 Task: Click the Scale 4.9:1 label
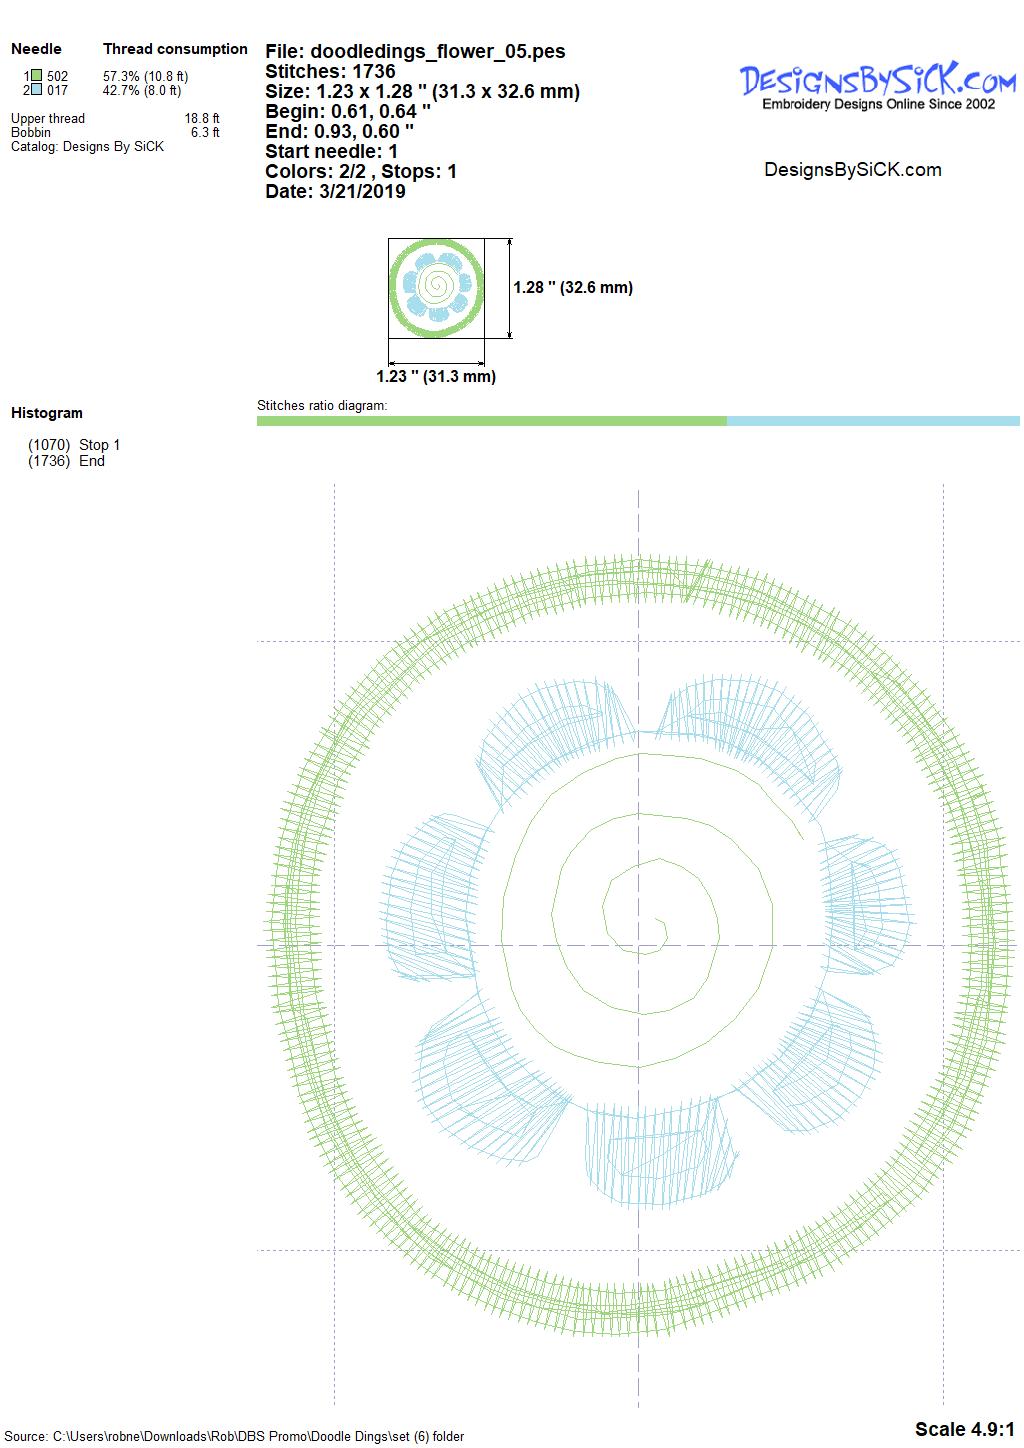pyautogui.click(x=964, y=1429)
